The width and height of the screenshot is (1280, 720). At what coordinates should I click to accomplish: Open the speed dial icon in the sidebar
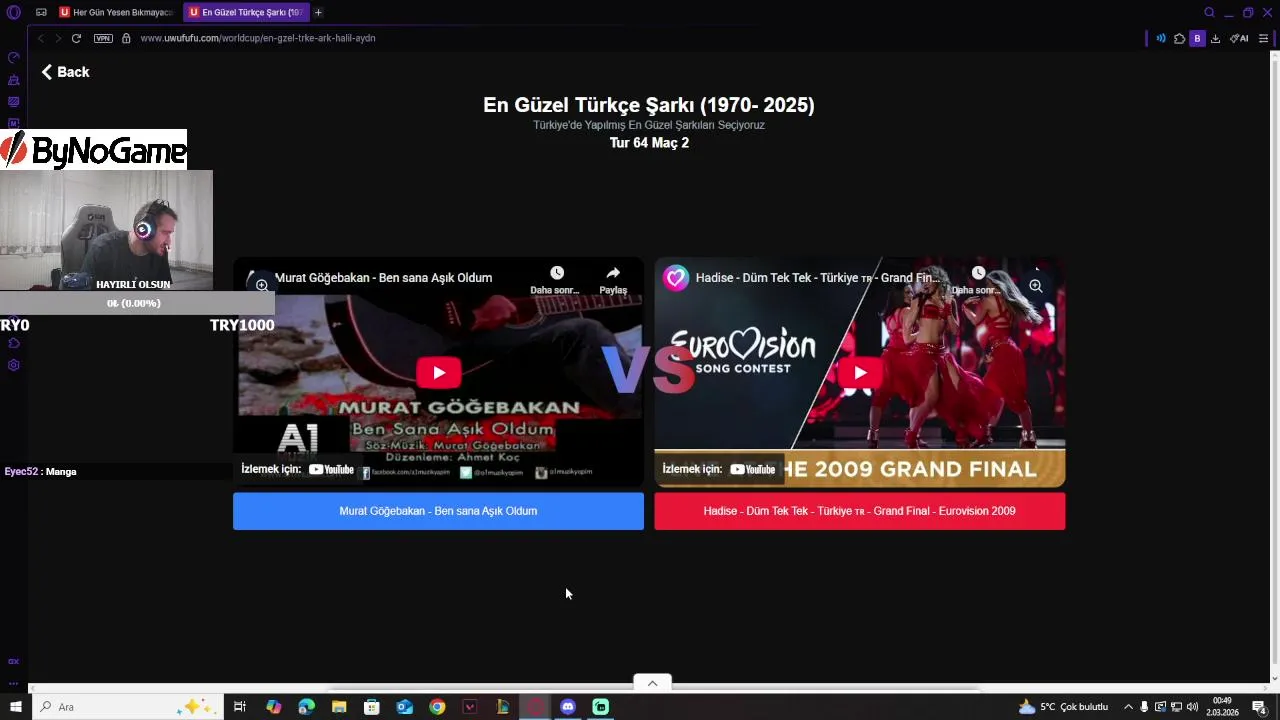pyautogui.click(x=13, y=57)
